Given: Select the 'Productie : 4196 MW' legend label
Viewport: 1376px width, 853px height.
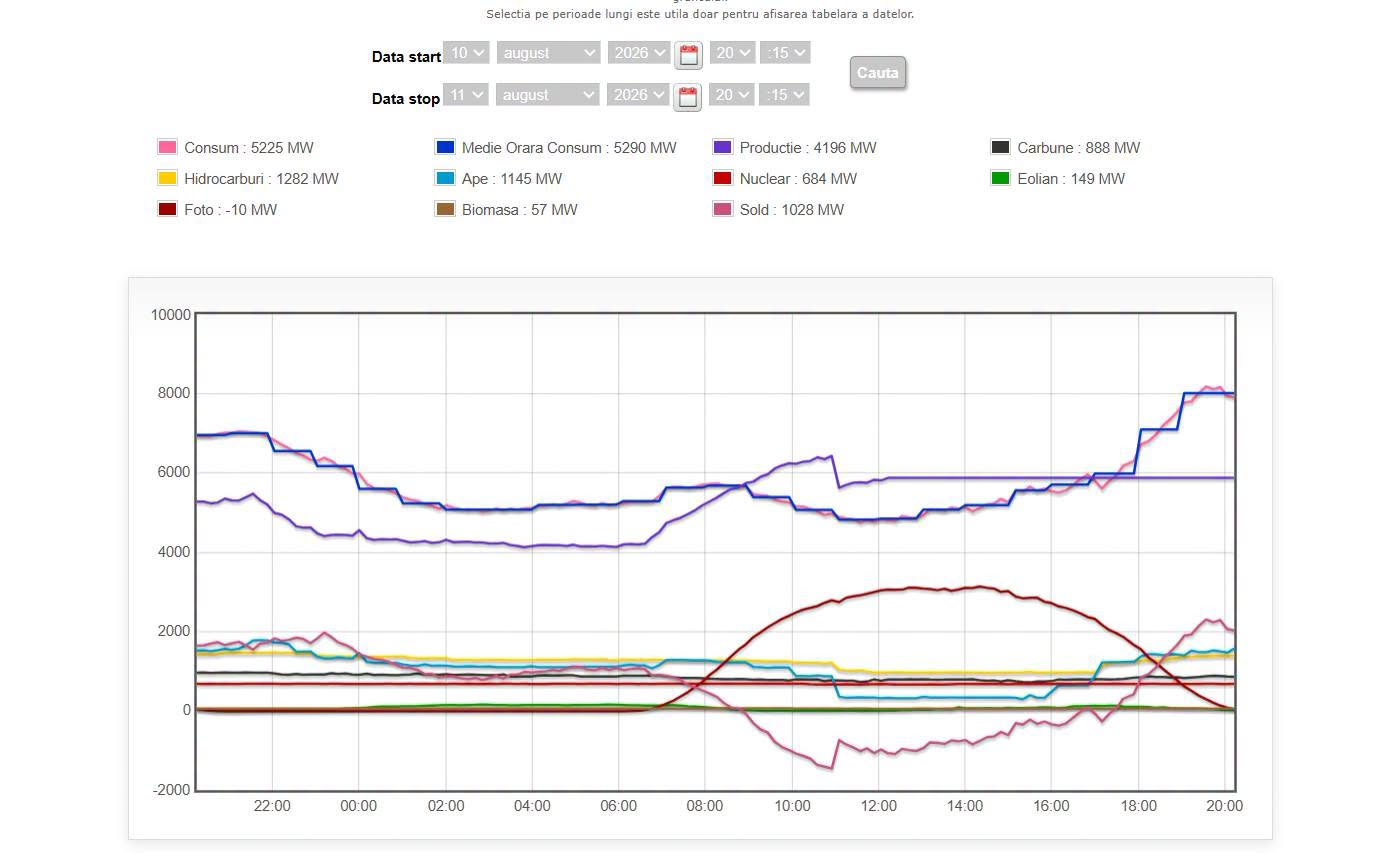Looking at the screenshot, I should tap(808, 148).
